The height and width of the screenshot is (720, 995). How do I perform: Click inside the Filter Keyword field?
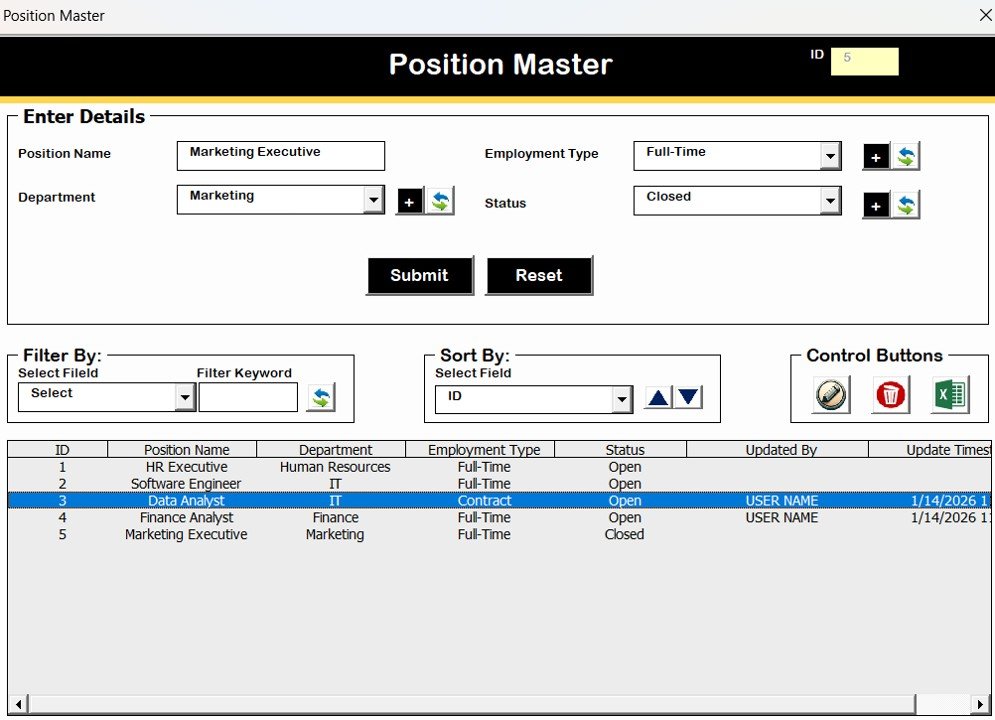click(248, 397)
